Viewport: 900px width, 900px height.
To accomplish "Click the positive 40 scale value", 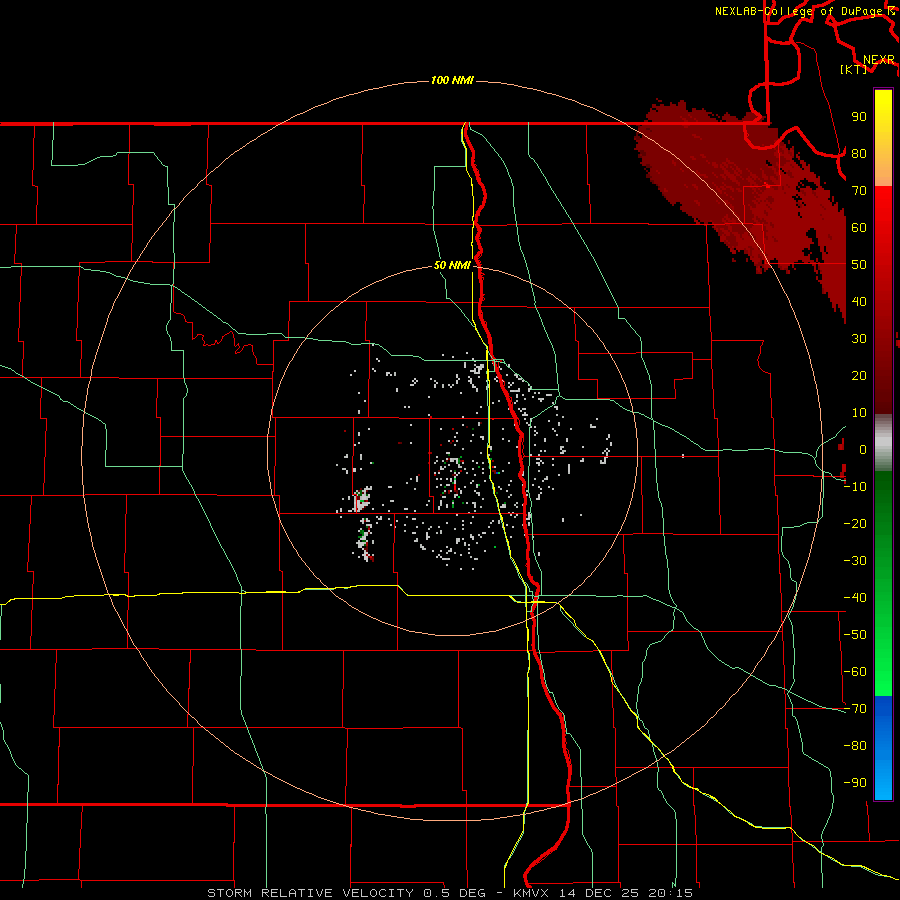I will (x=859, y=302).
